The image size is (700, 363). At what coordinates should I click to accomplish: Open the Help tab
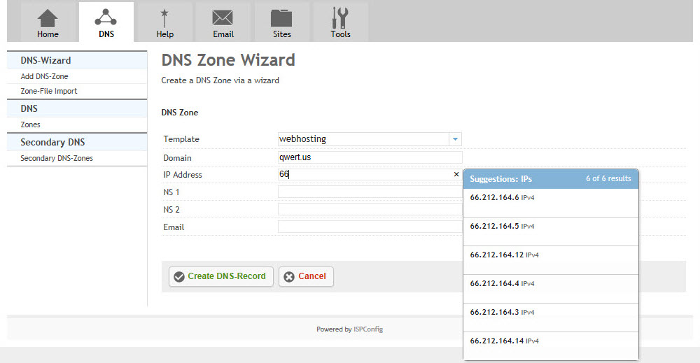[165, 22]
